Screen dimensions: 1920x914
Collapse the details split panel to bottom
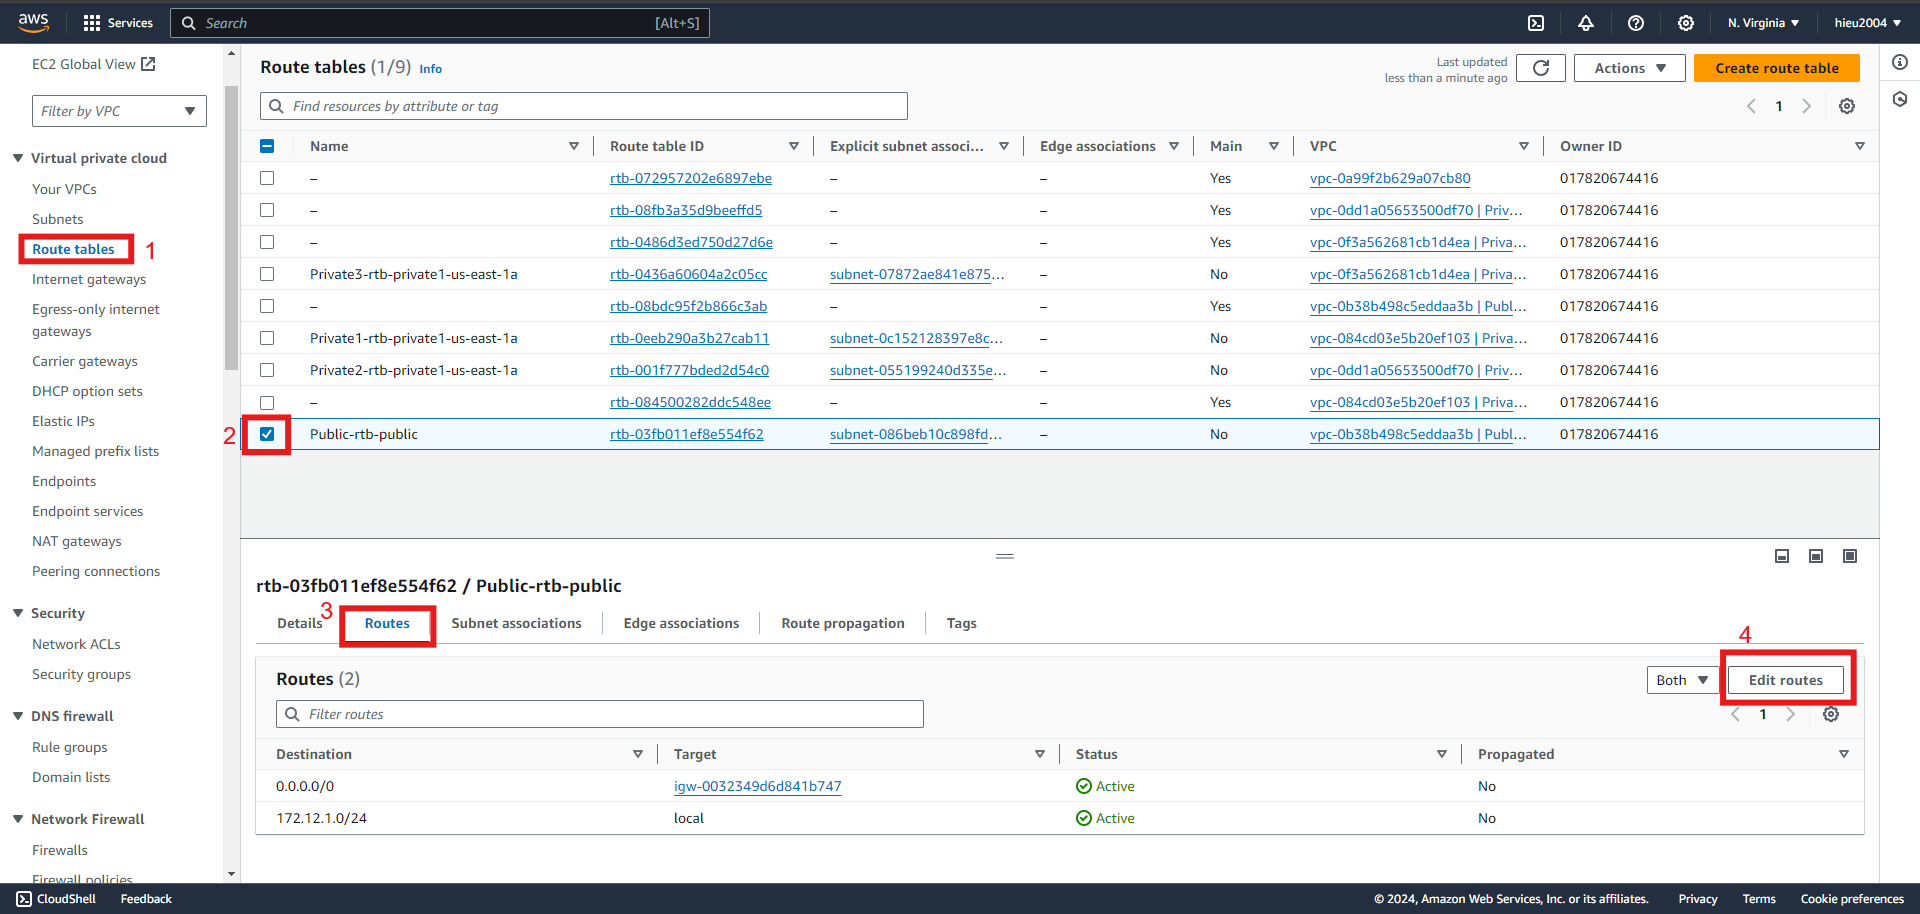(x=1782, y=556)
